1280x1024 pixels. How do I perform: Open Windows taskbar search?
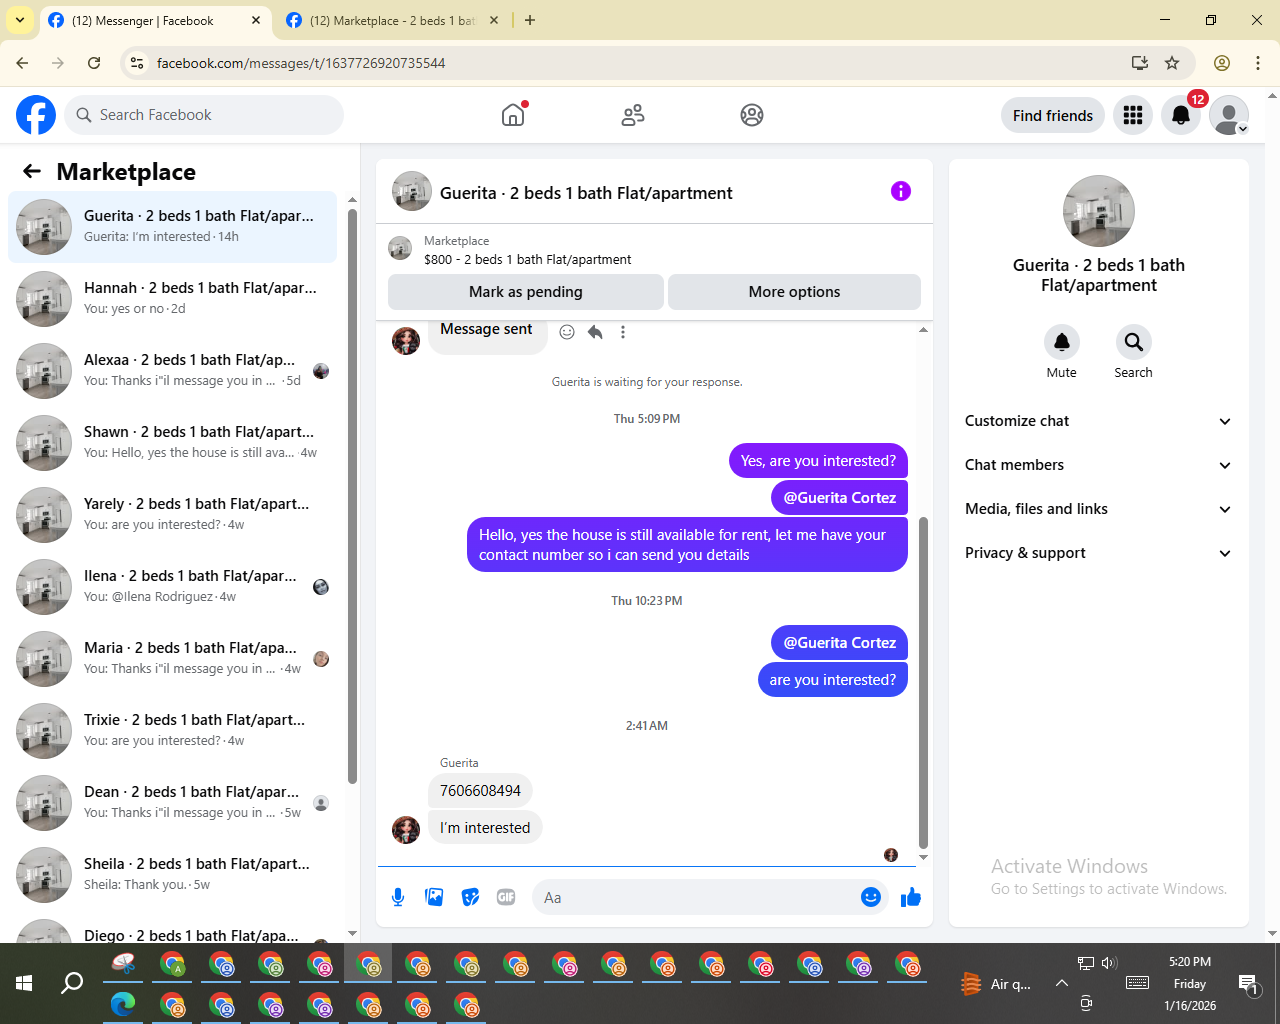[x=72, y=983]
